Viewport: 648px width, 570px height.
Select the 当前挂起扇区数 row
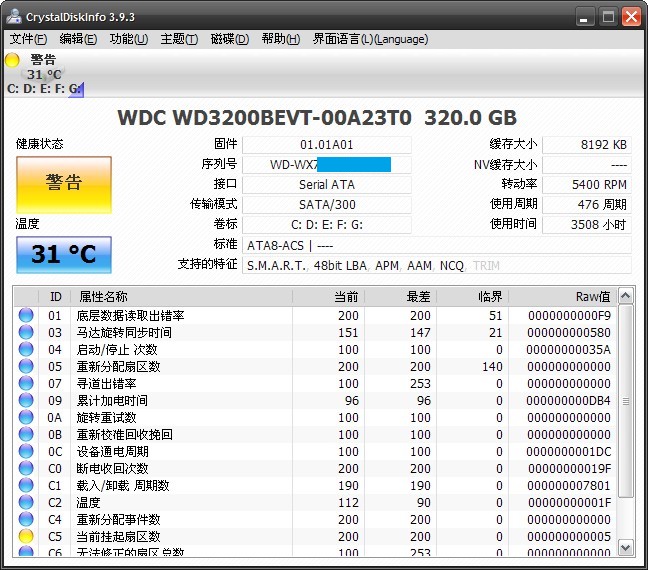click(315, 536)
